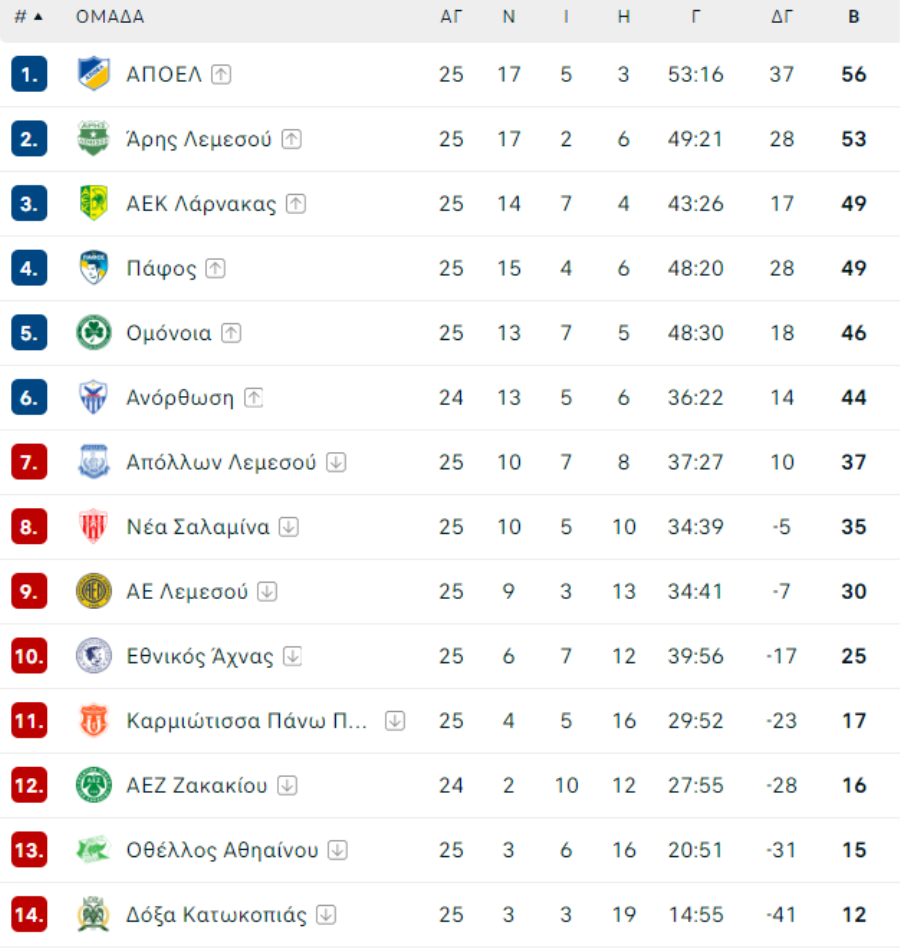The image size is (900, 948).
Task: Click the ΑΠΟΕΛ team crest
Action: click(94, 74)
